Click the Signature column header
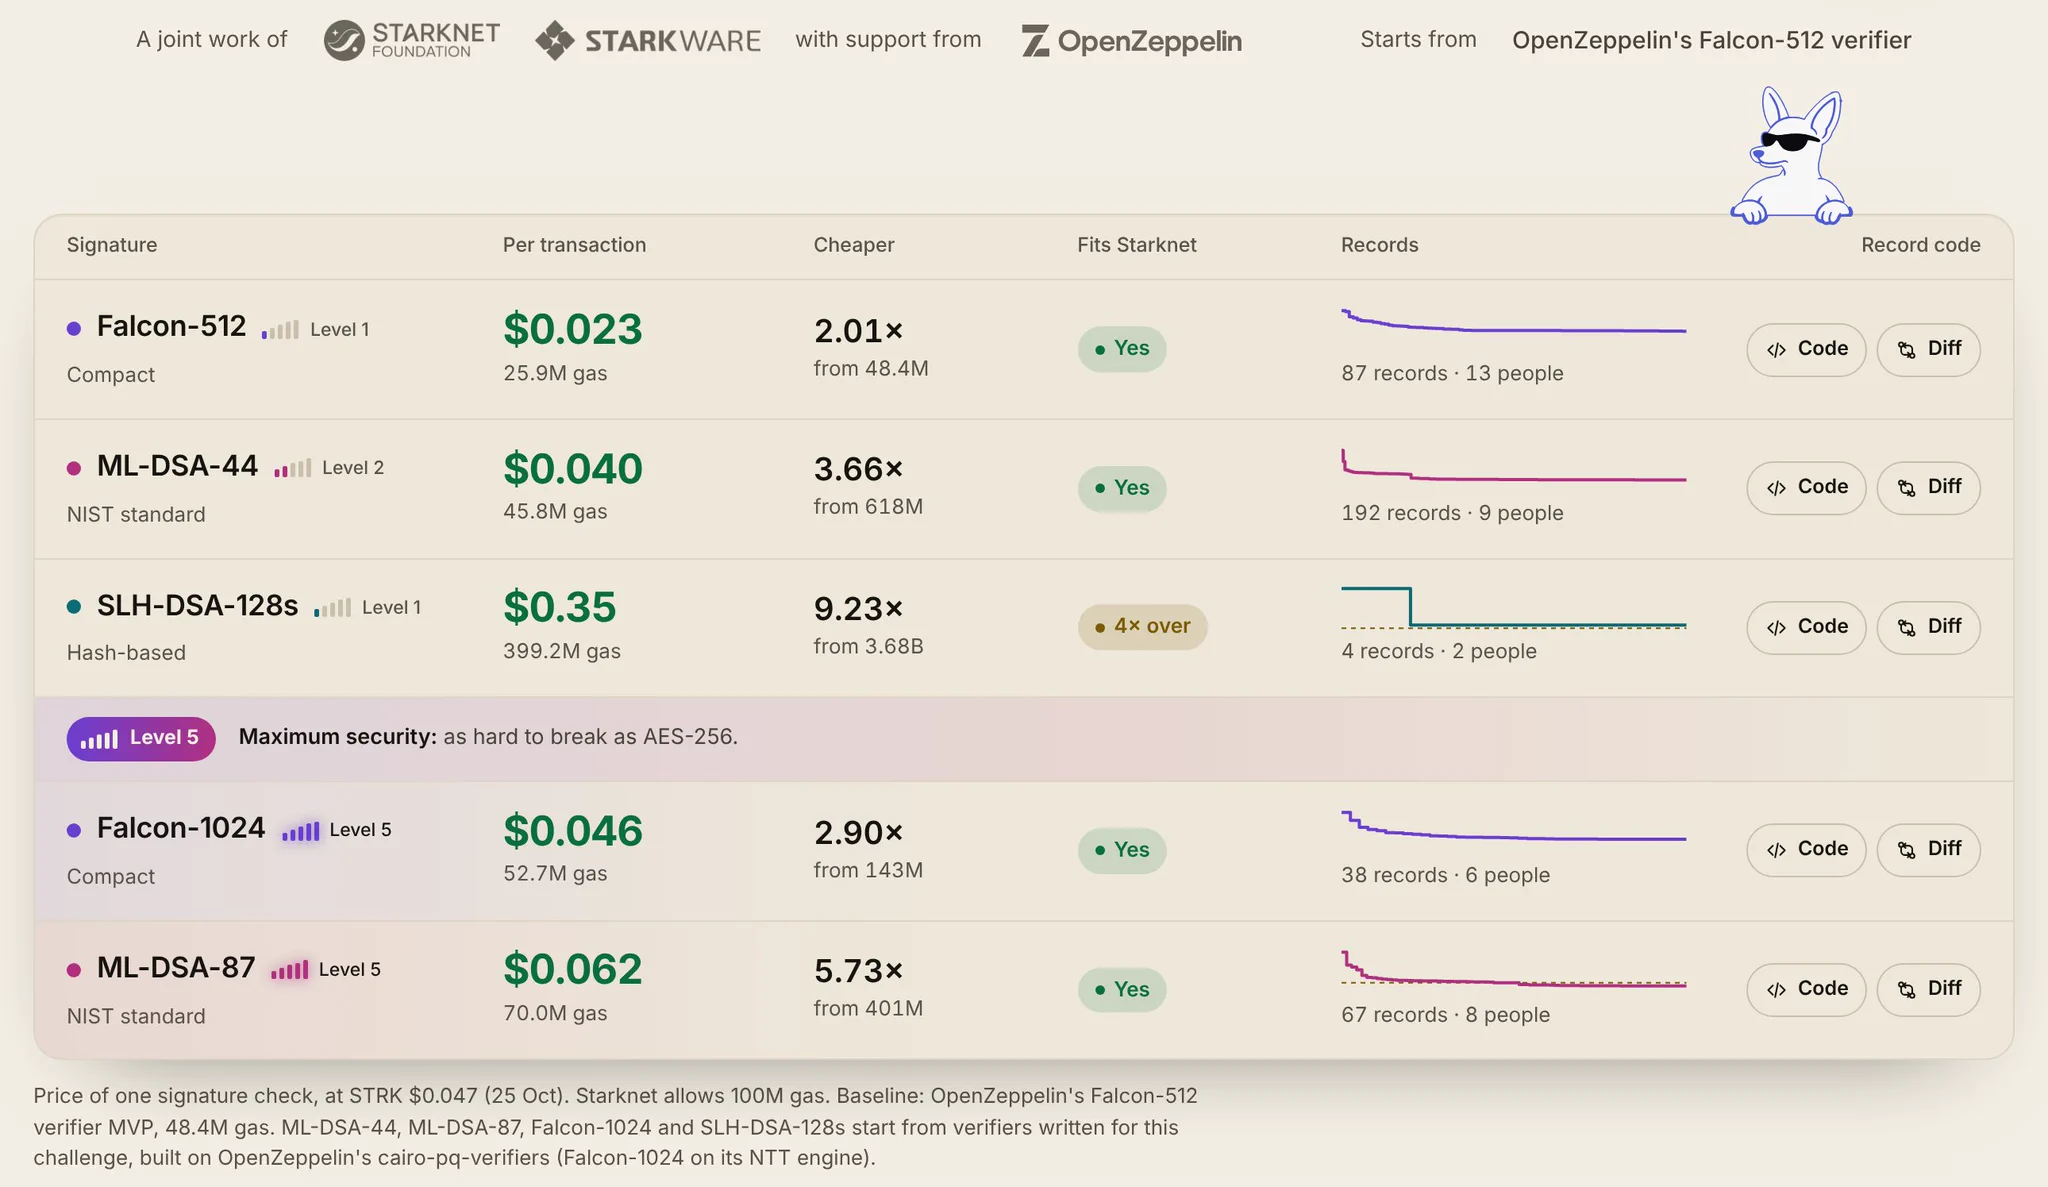The height and width of the screenshot is (1187, 2048). (112, 245)
